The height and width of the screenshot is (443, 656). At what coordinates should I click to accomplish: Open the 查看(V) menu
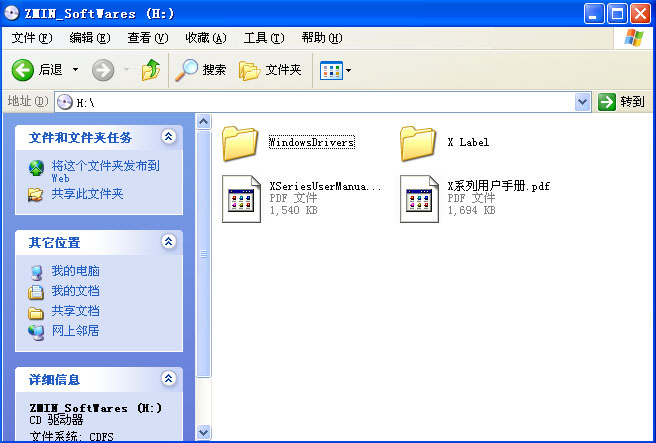pyautogui.click(x=148, y=38)
